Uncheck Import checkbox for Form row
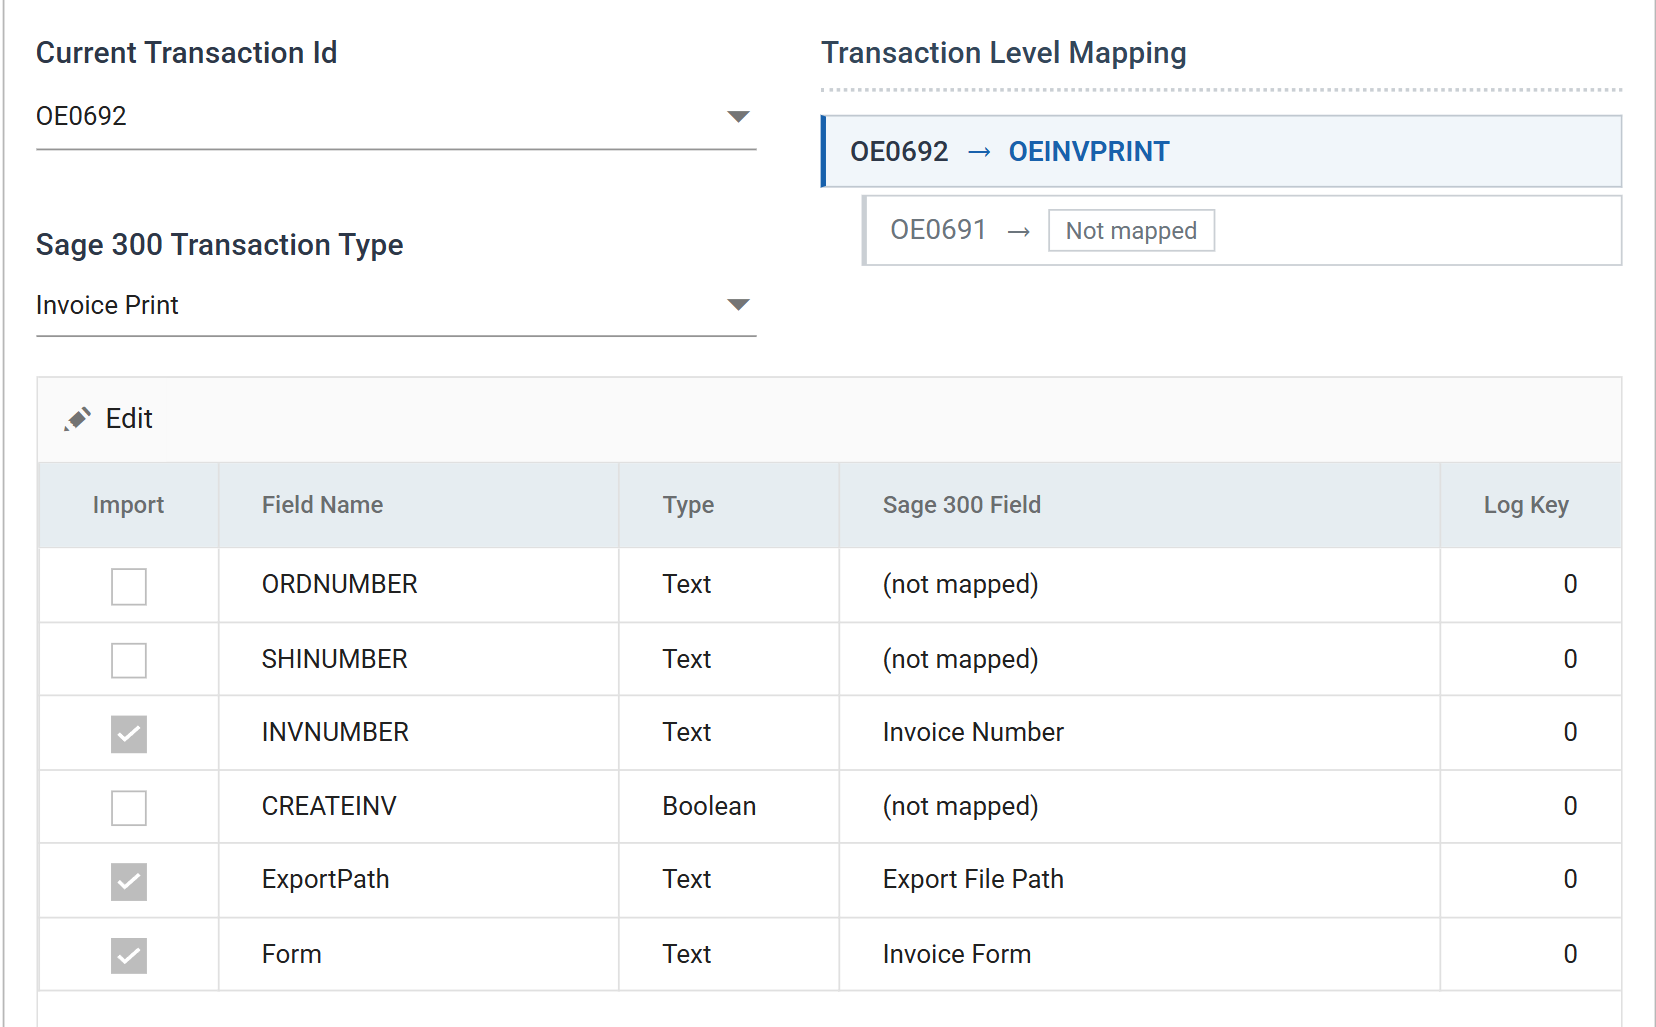Viewport: 1656px width, 1027px height. coord(129,956)
